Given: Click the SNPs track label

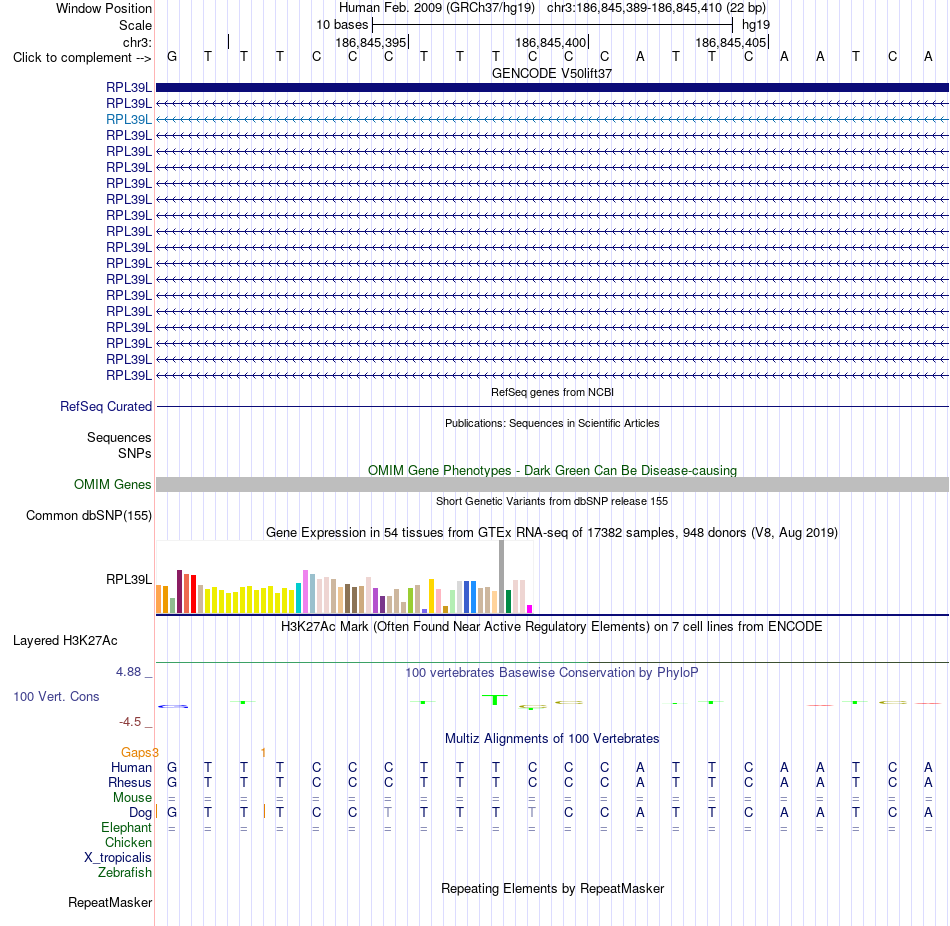Looking at the screenshot, I should point(135,453).
